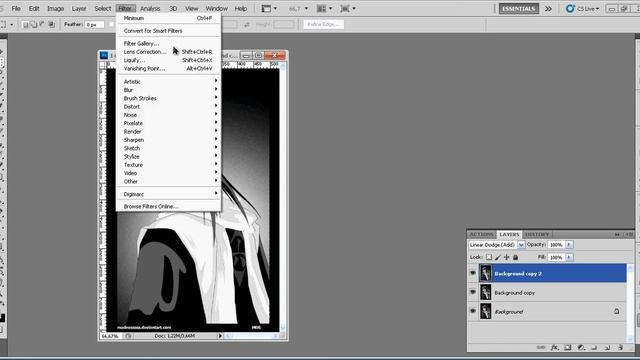Click the Lock transparent pixels icon
This screenshot has height=360, width=640.
click(x=489, y=257)
